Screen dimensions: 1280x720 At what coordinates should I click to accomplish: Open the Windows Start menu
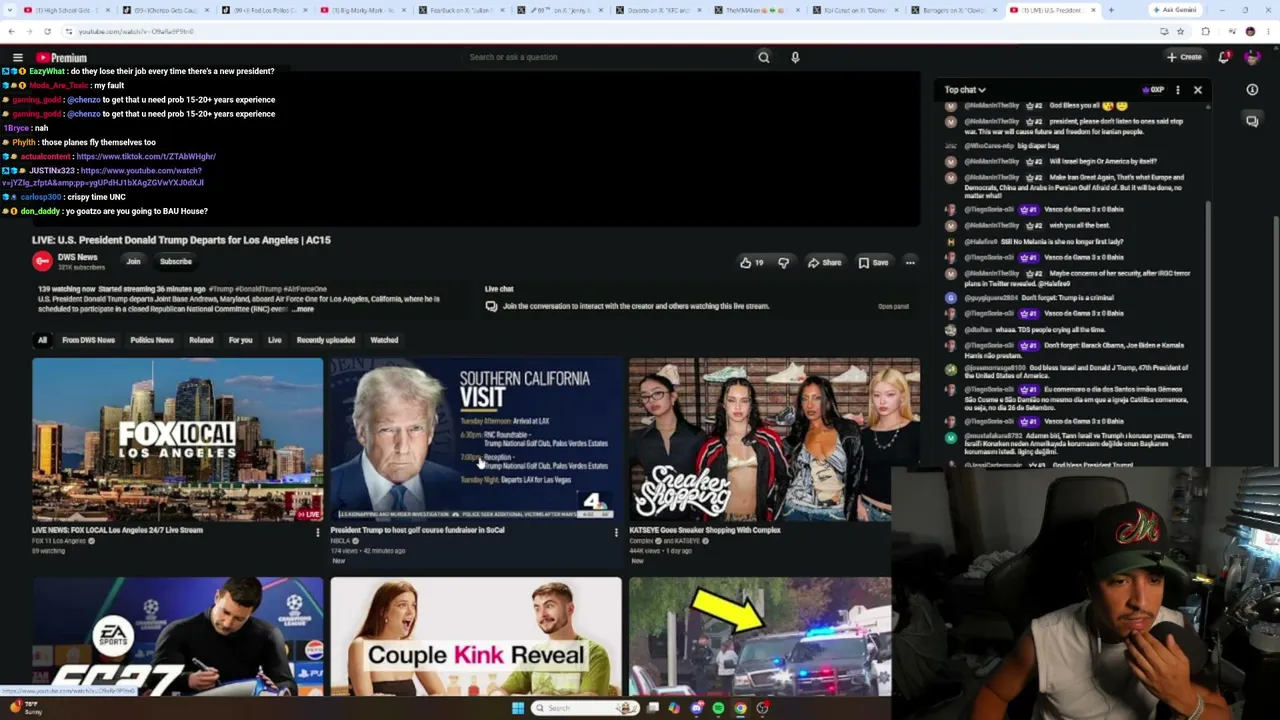518,708
